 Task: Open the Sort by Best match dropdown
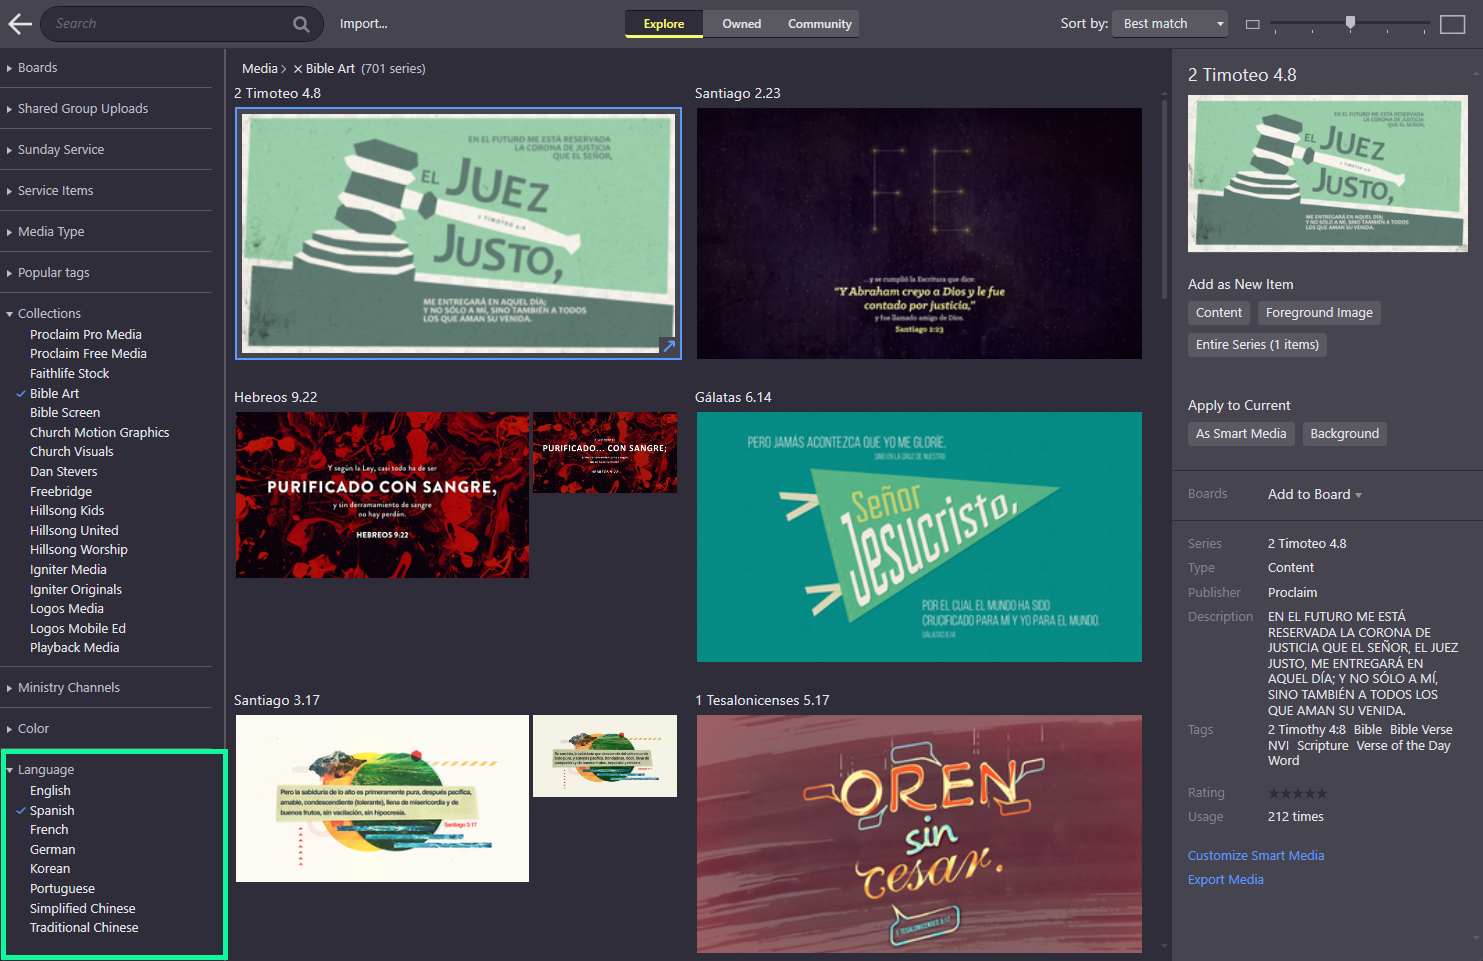tap(1170, 24)
